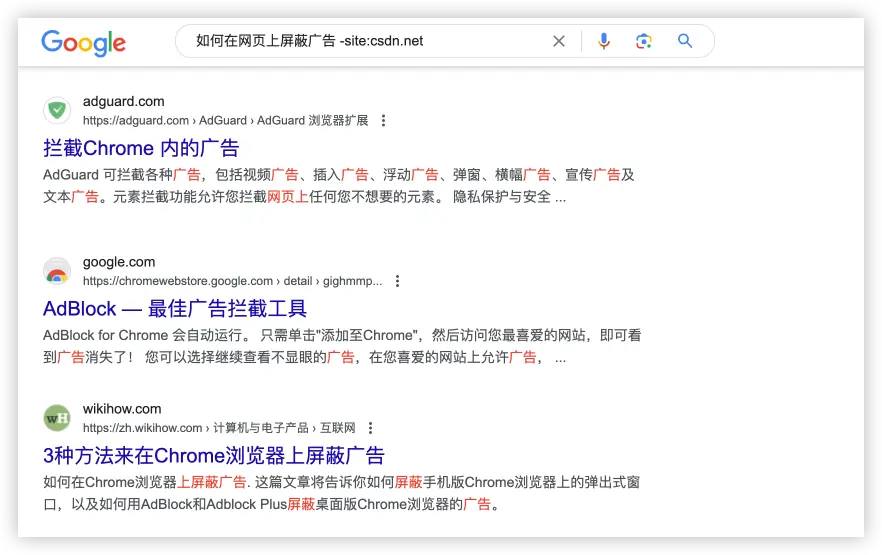Click the adguard.com site name
The width and height of the screenshot is (882, 555).
coord(124,101)
